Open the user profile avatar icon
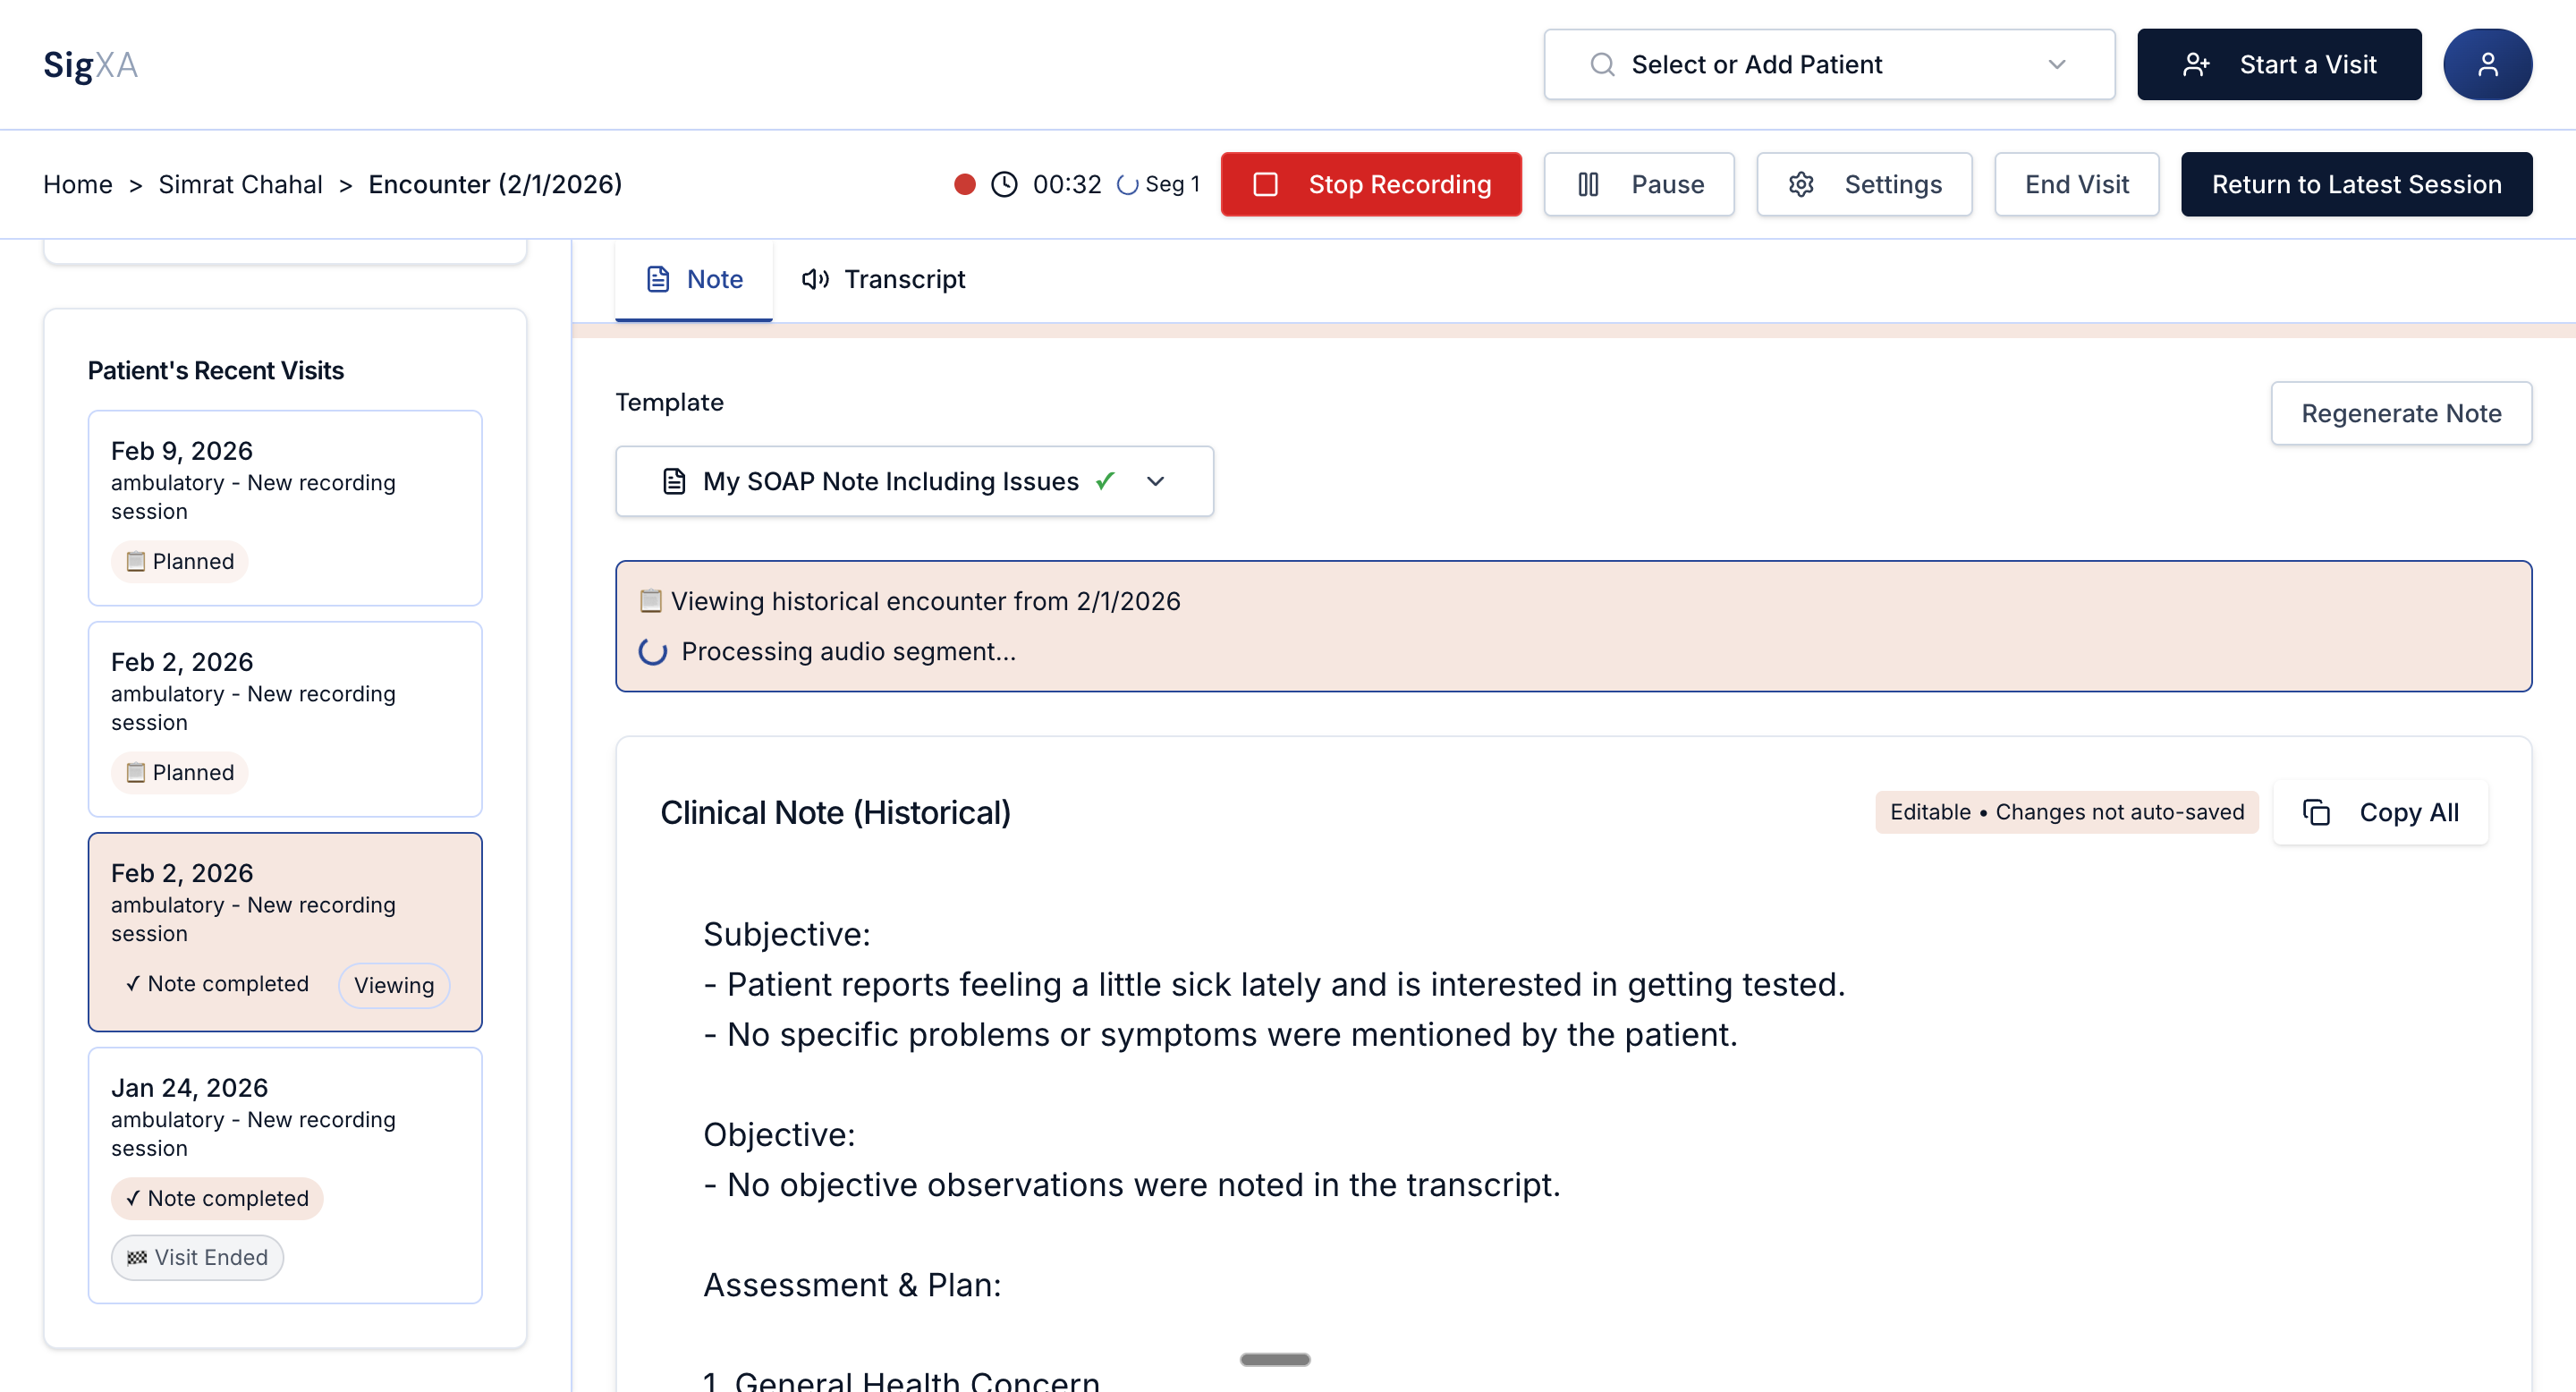 2488,63
